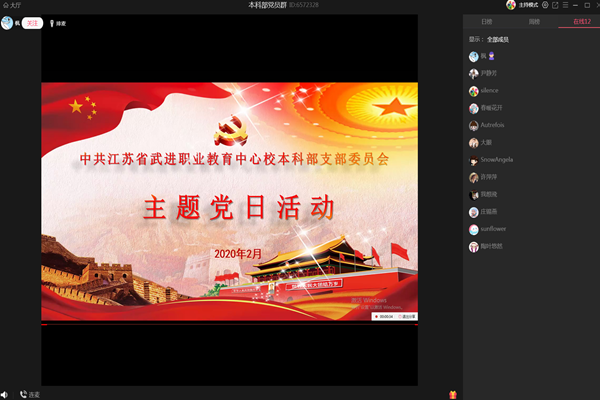Select member SnowAngela in the list
Viewport: 600px width, 400px height.
click(x=532, y=160)
